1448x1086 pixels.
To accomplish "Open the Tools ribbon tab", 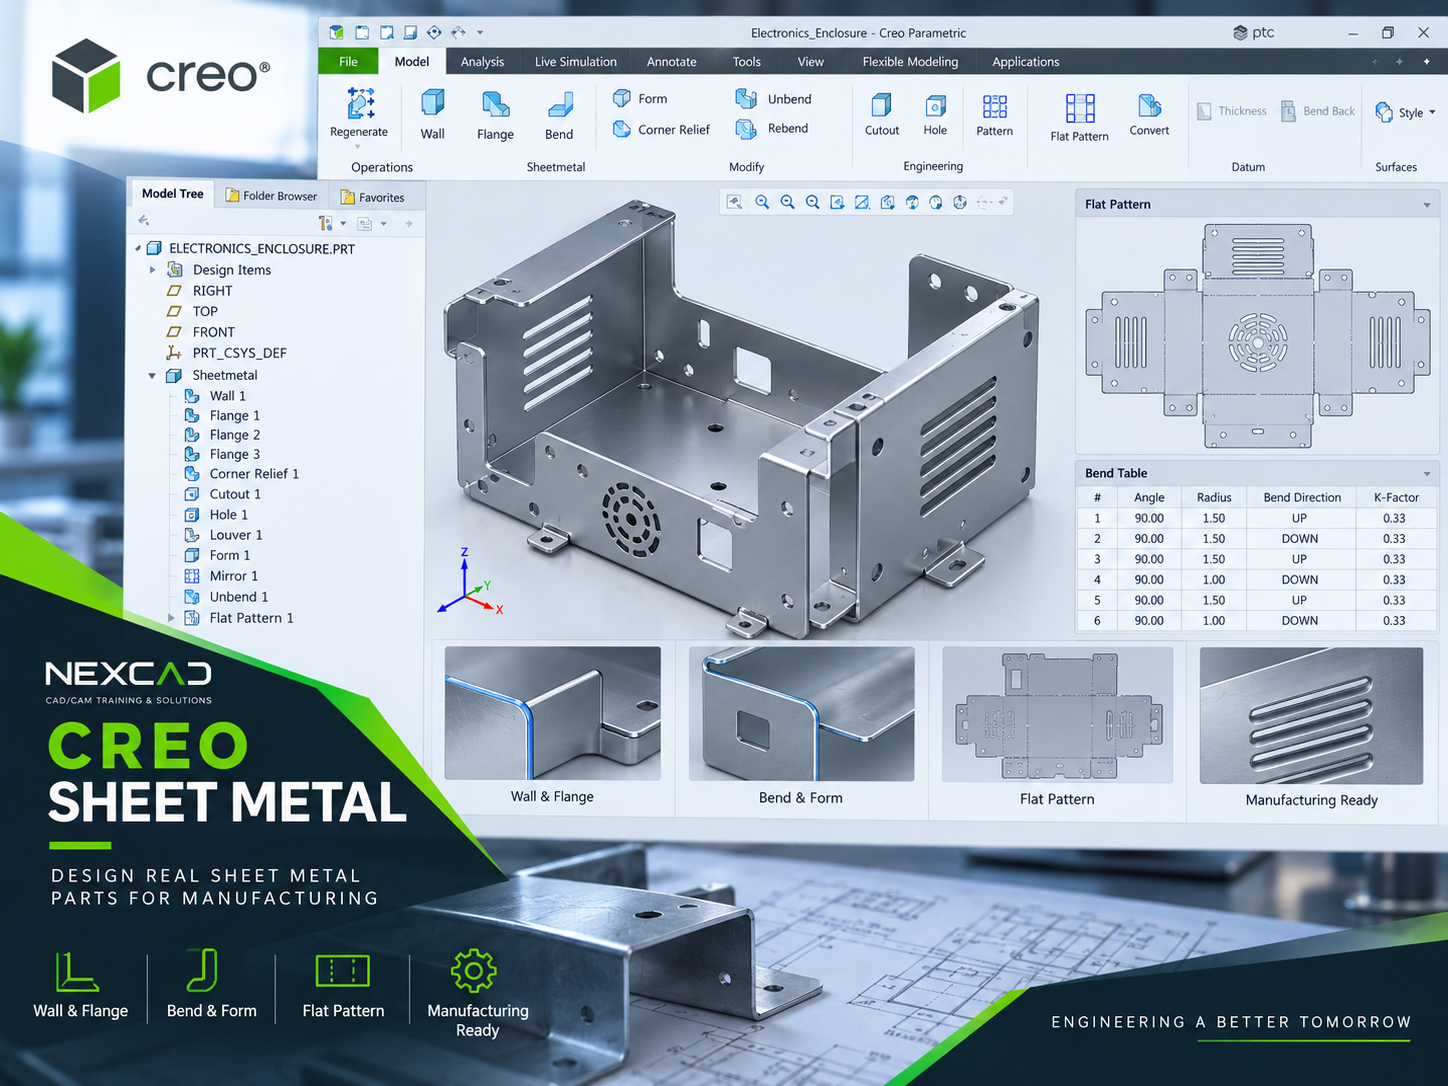I will point(747,61).
